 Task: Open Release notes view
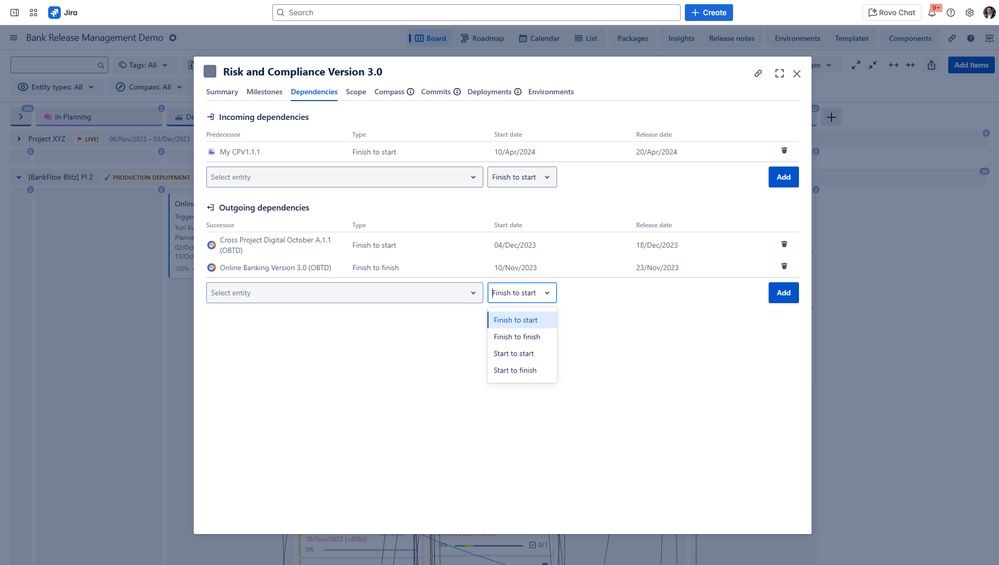point(731,38)
